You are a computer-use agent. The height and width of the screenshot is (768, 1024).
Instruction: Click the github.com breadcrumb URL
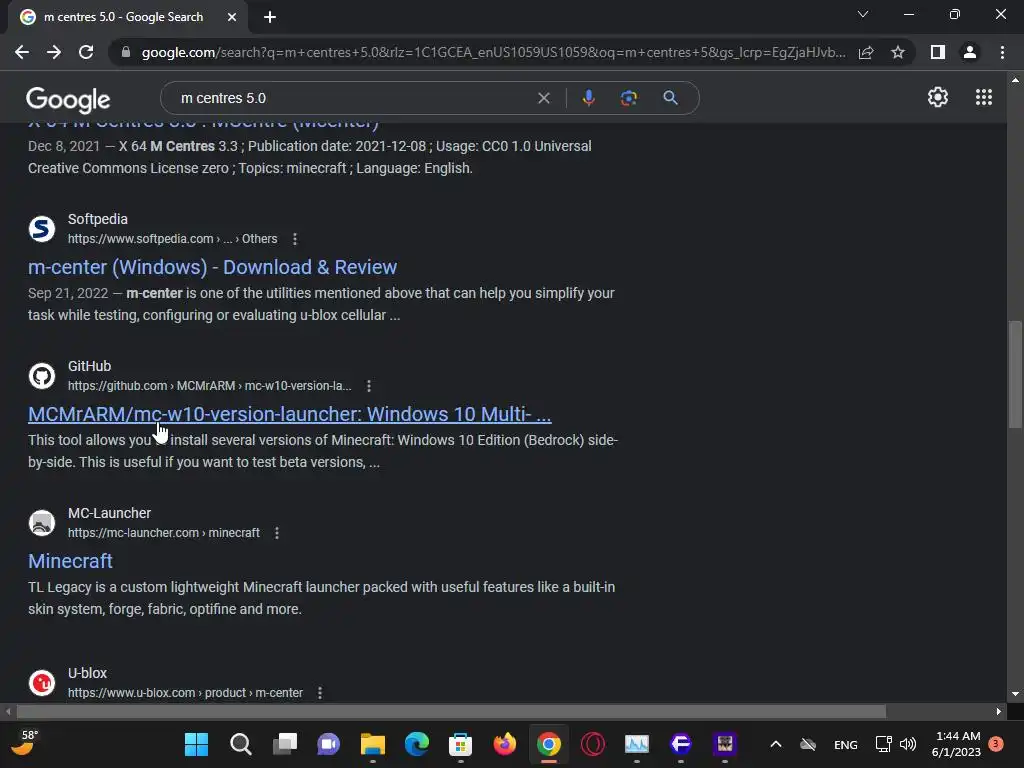210,386
